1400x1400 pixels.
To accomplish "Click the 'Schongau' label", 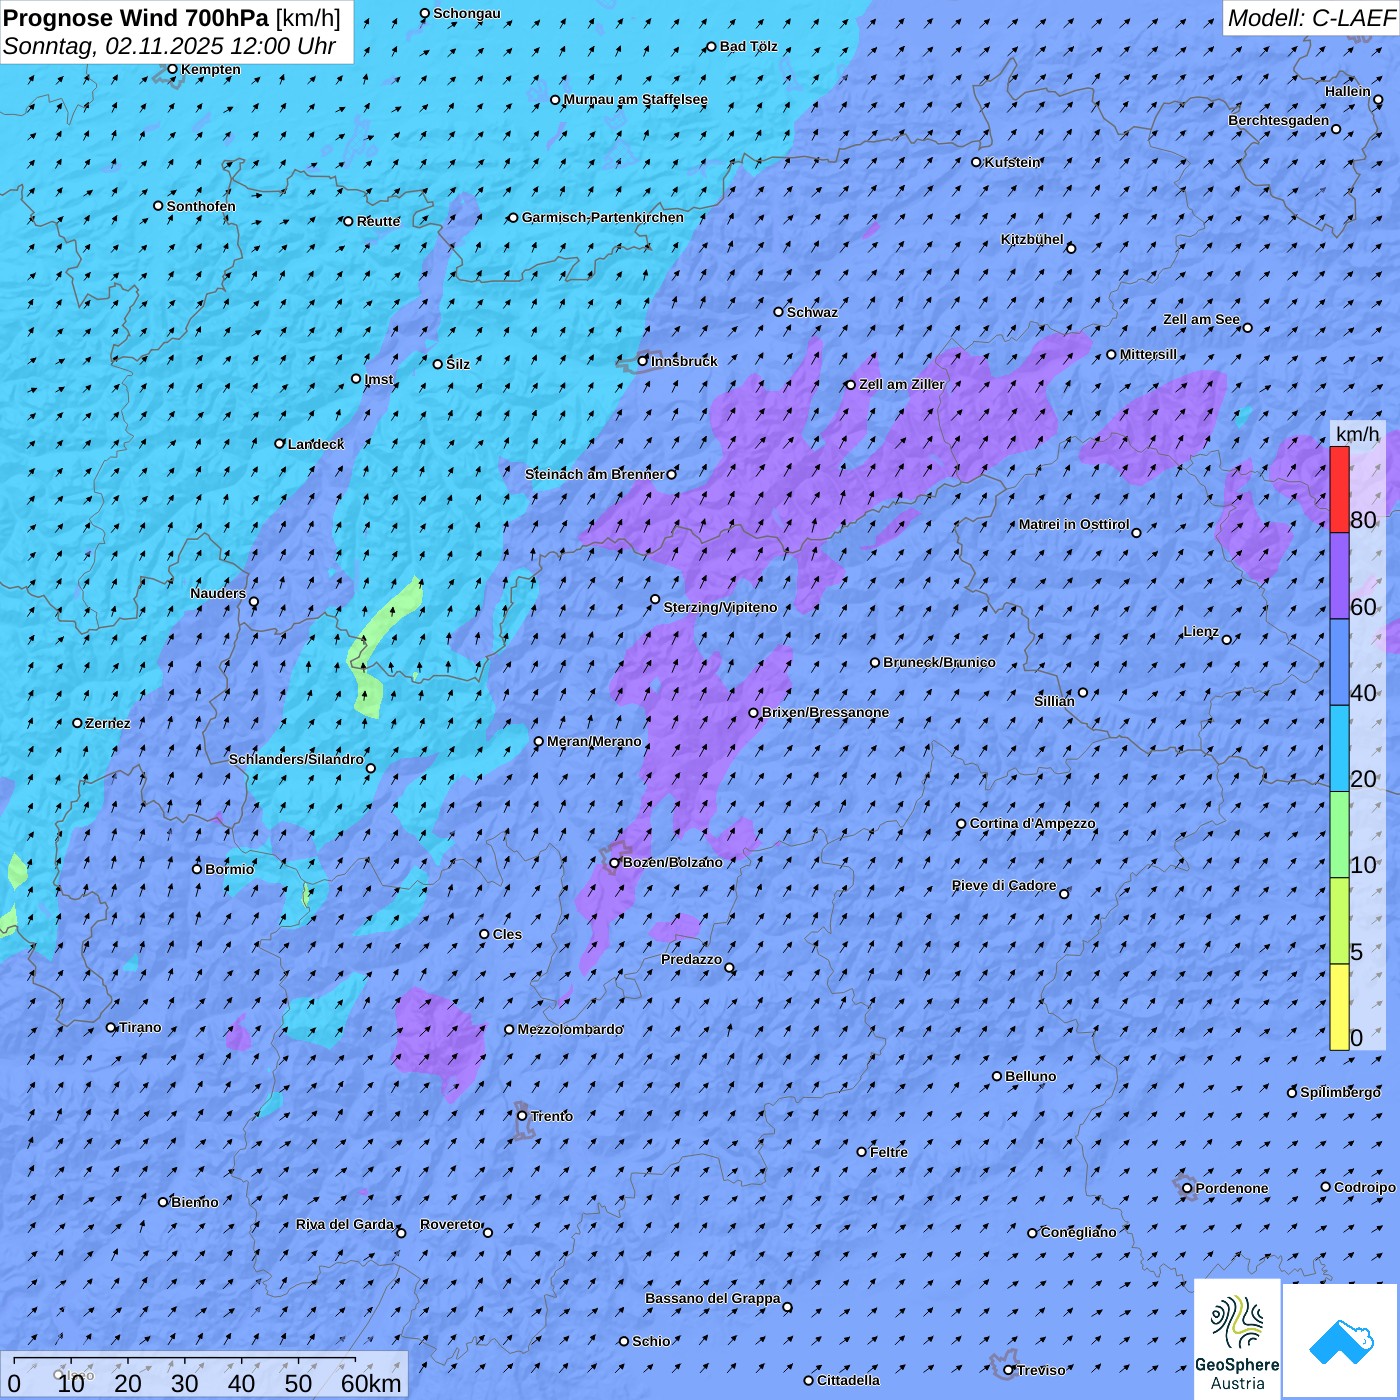I will tap(467, 13).
